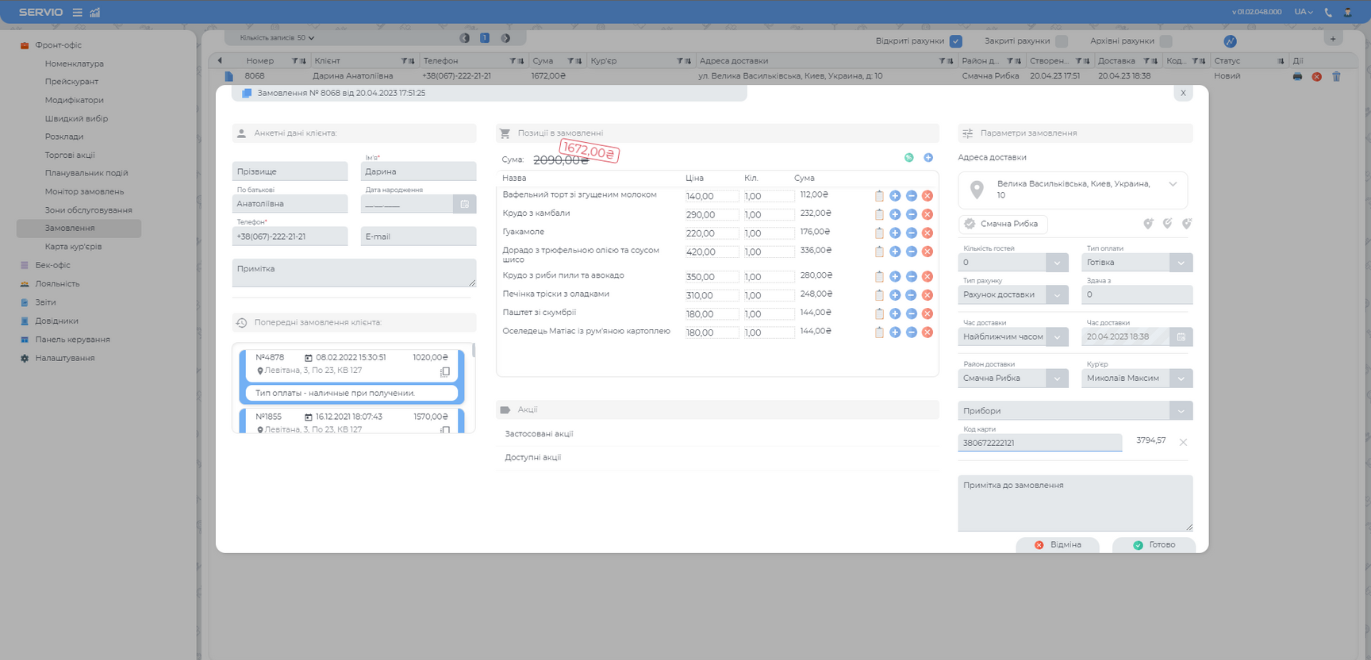Image resolution: width=1371 pixels, height=660 pixels.
Task: Click the Прізвище input field
Action: pos(290,172)
